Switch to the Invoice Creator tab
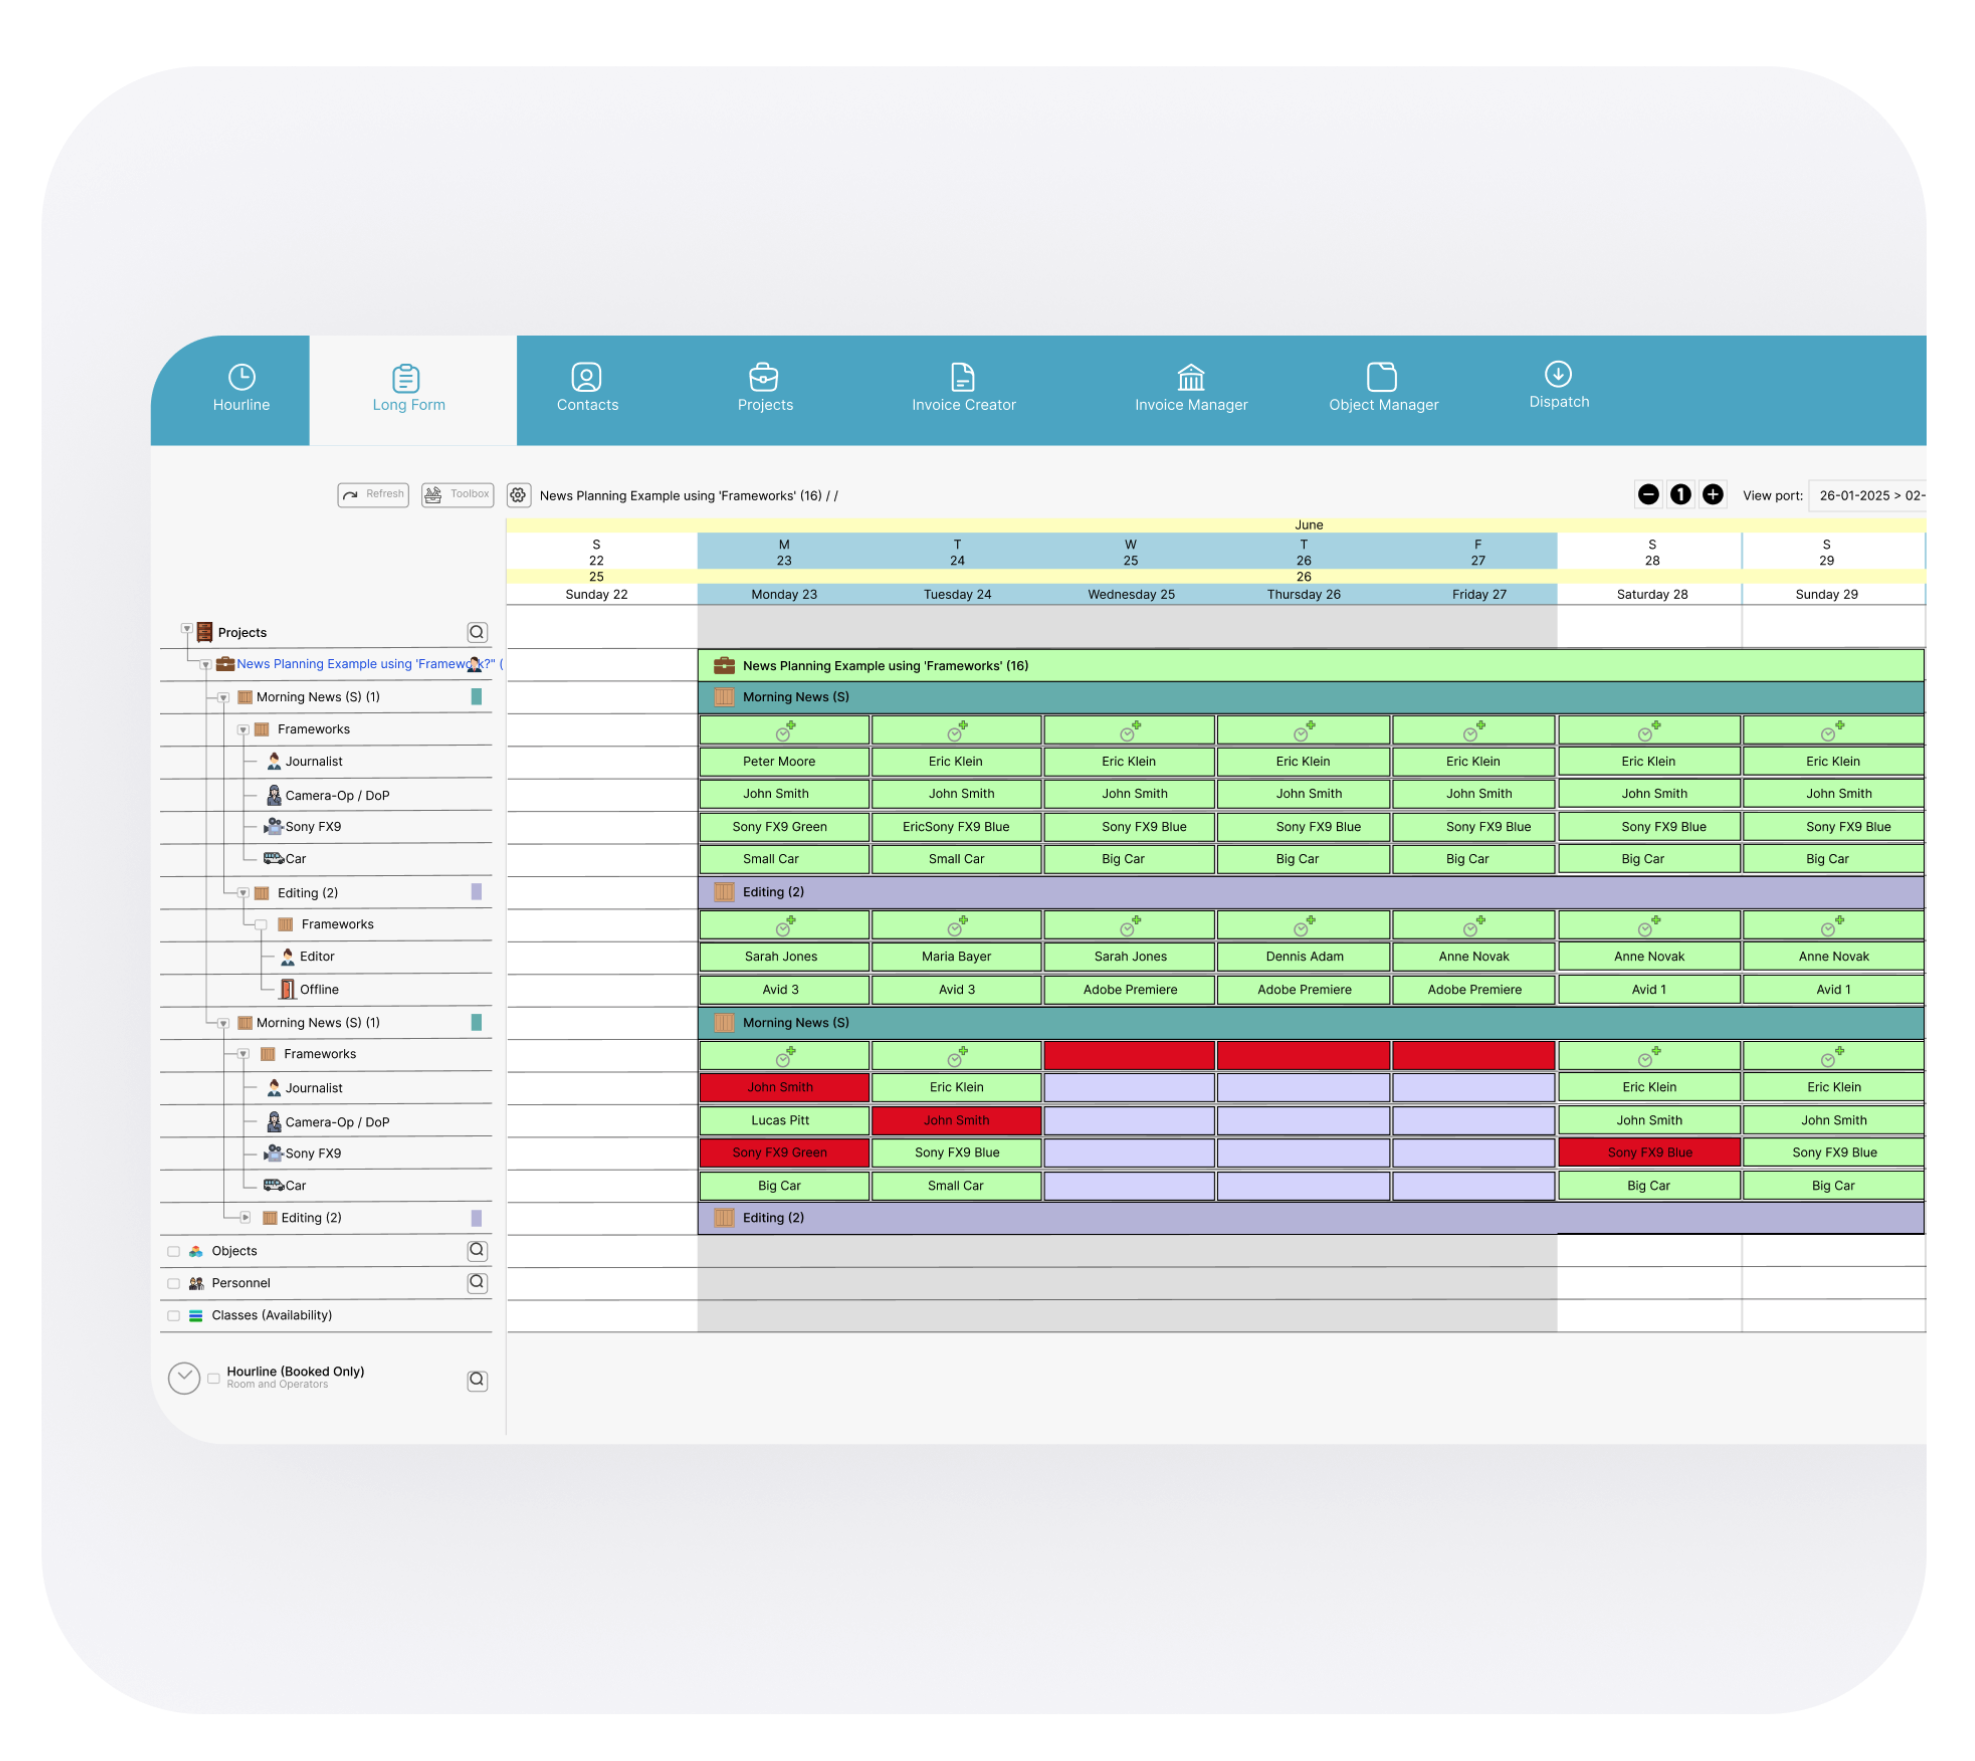Image resolution: width=1975 pixels, height=1761 pixels. coord(962,388)
